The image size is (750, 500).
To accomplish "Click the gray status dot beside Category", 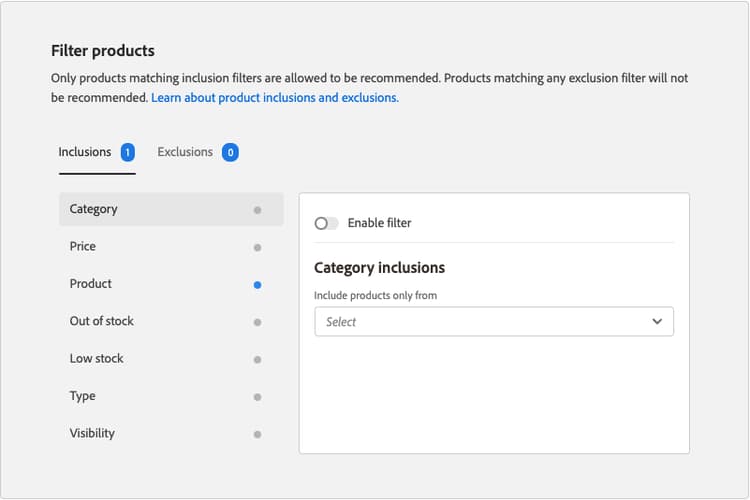I will 257,210.
